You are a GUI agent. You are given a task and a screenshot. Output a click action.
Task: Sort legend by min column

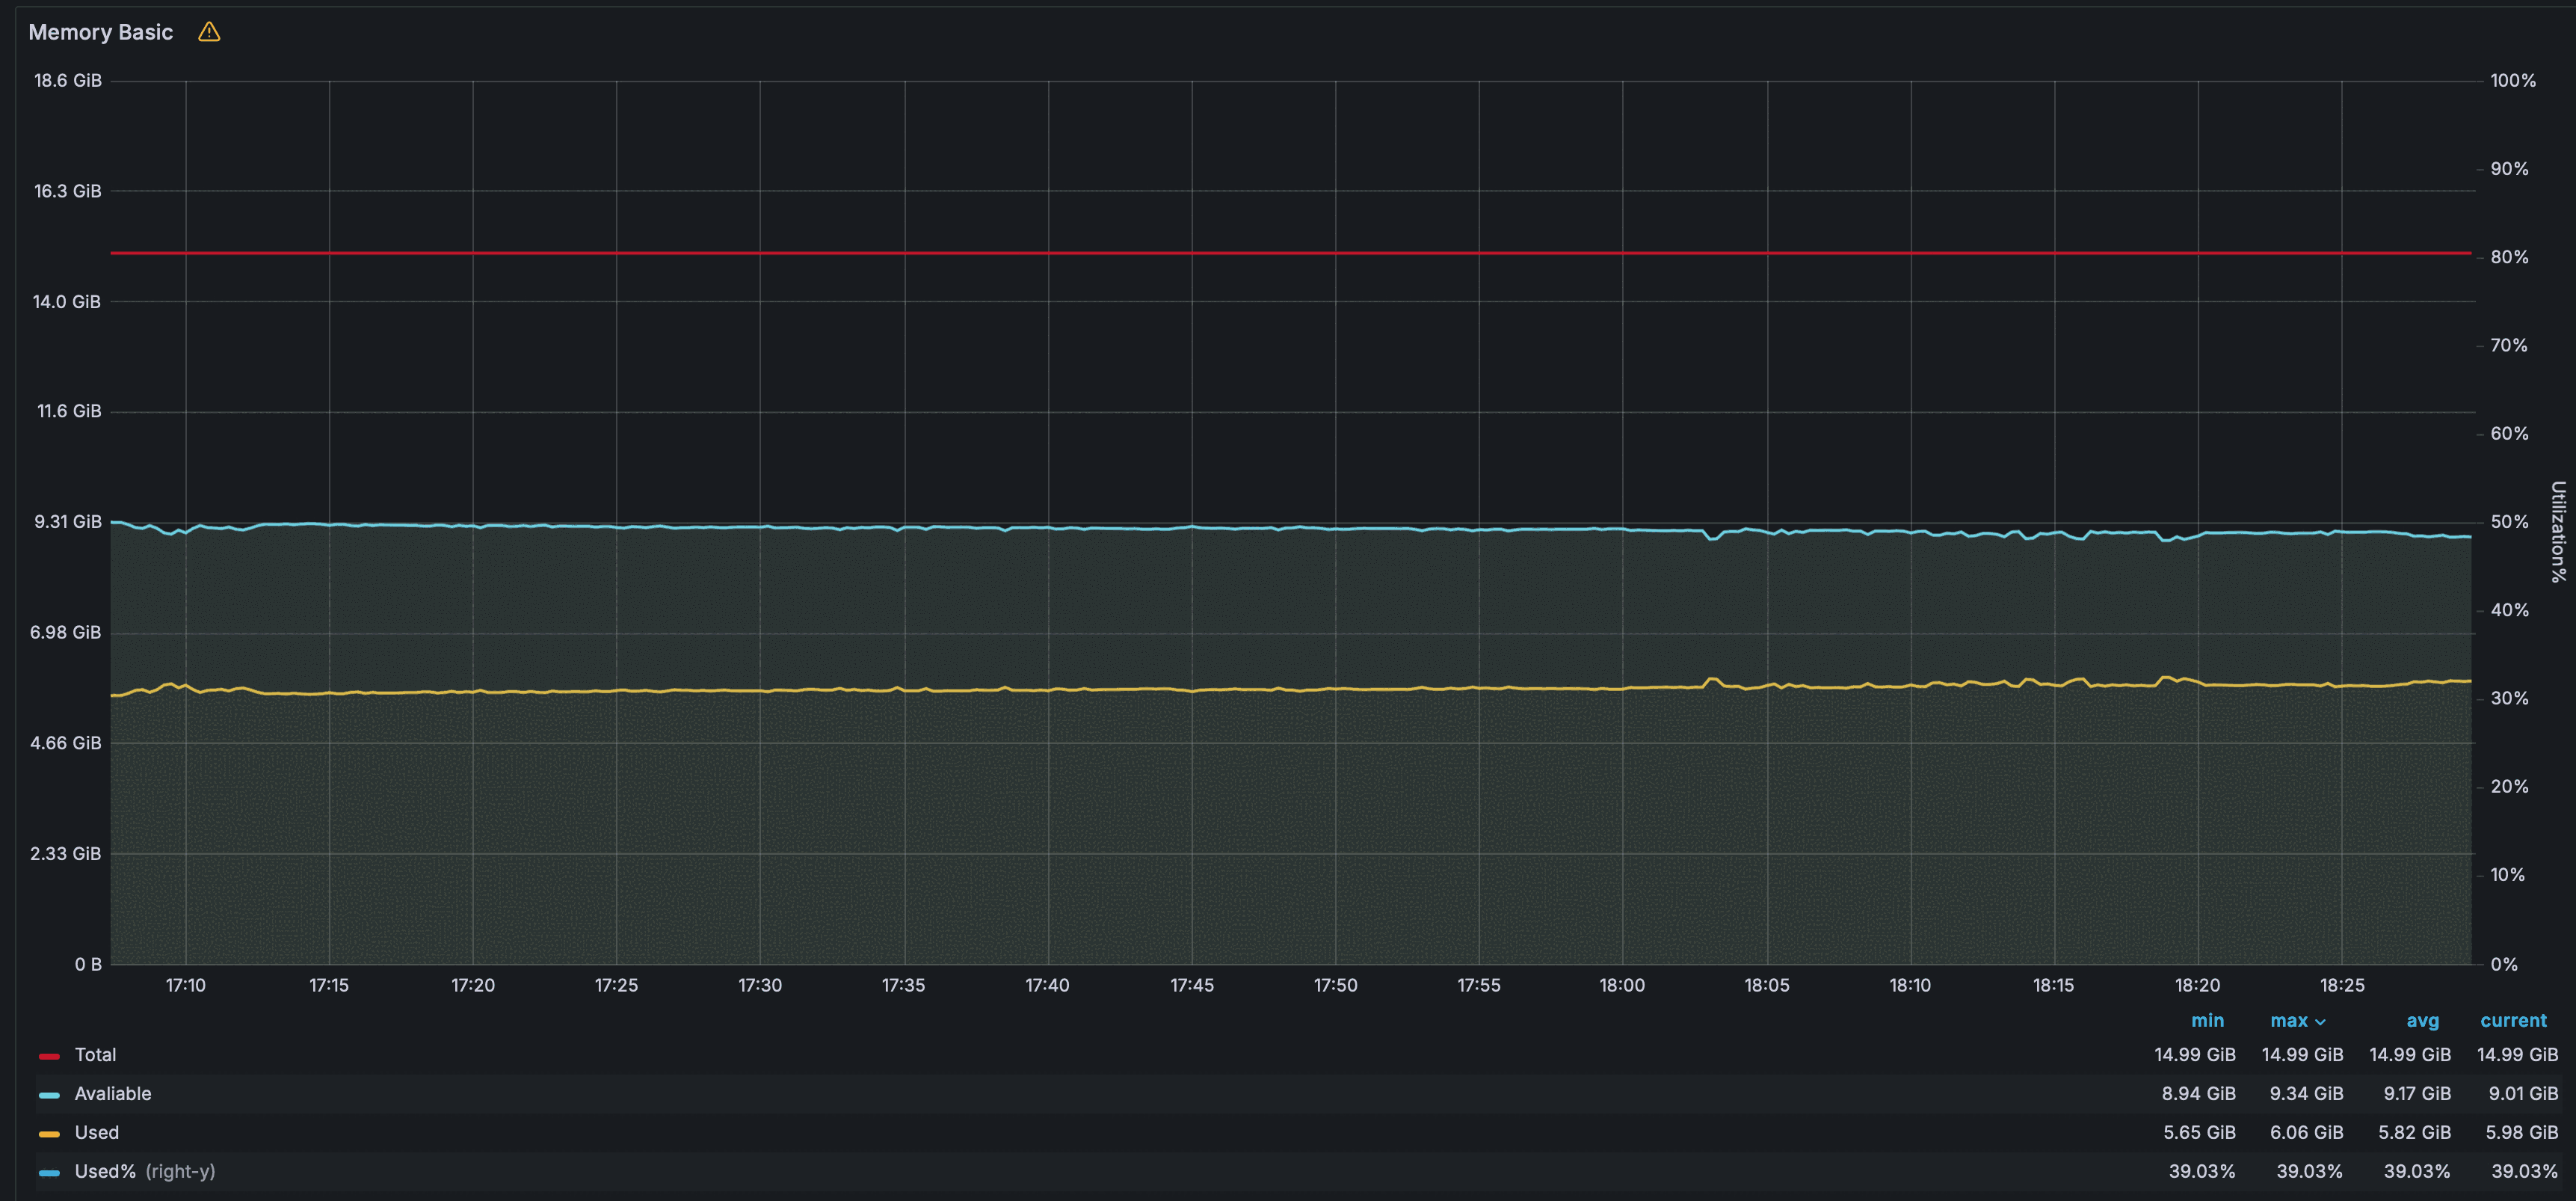coord(2207,1021)
